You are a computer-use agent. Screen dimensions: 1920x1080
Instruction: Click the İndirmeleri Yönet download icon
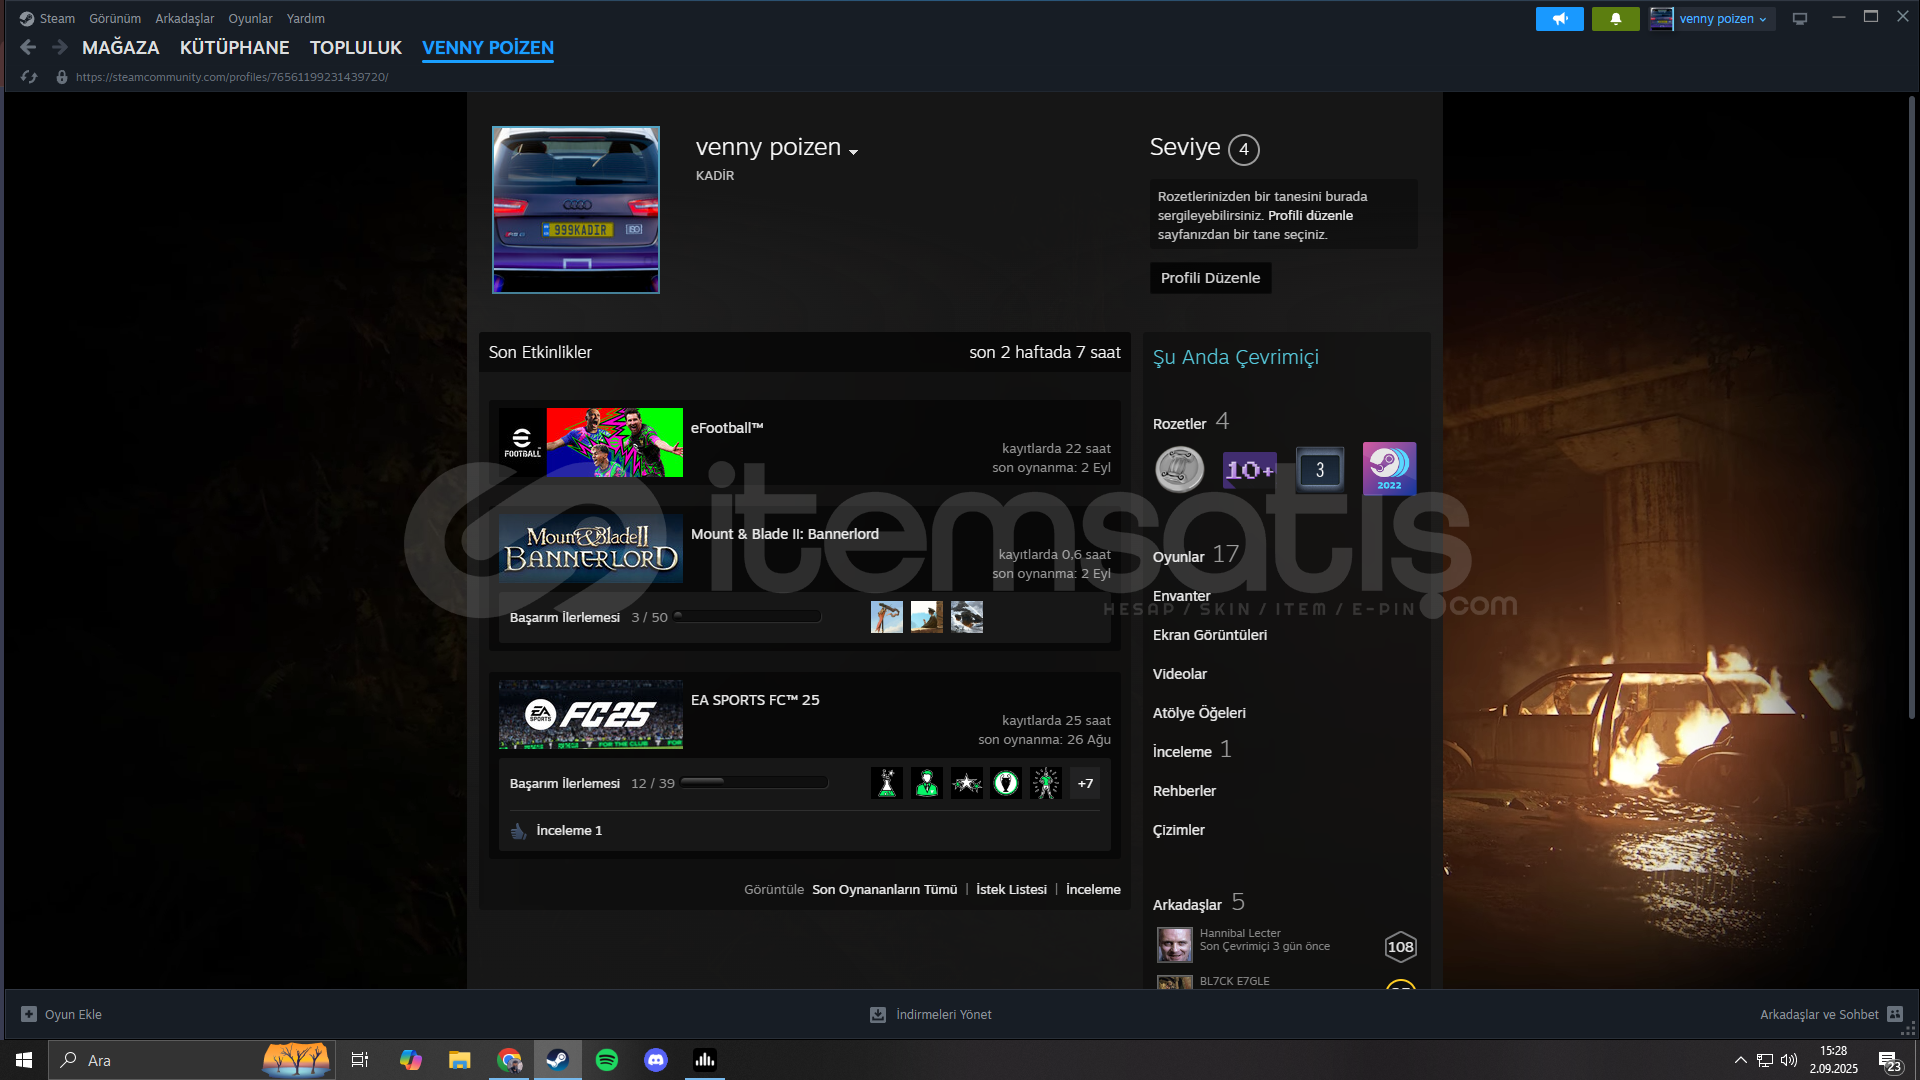[878, 1014]
